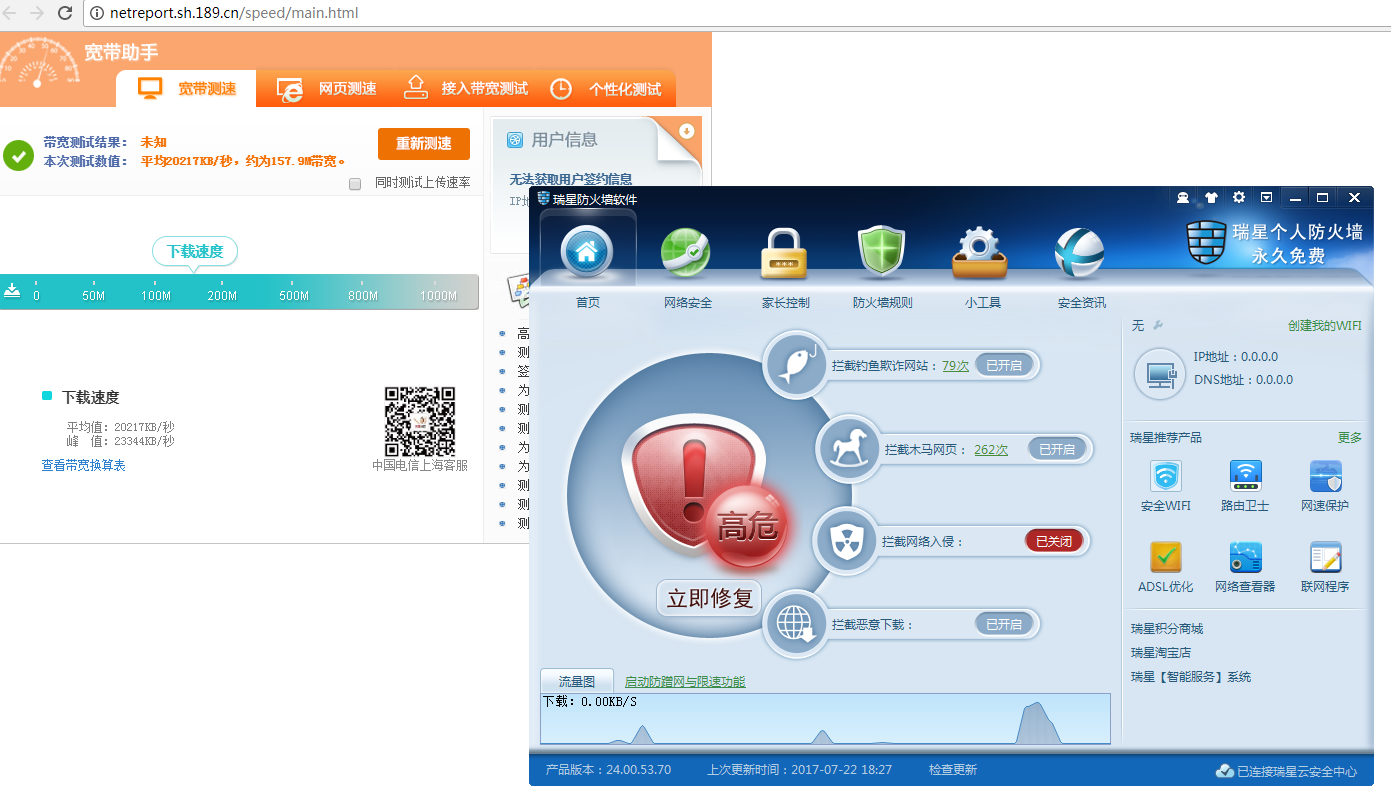Click the Chrome back arrow
The image size is (1391, 799).
point(12,13)
